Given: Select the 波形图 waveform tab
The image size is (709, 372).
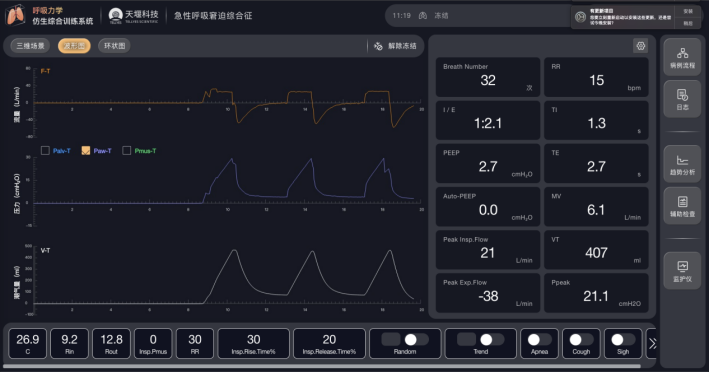Looking at the screenshot, I should point(74,46).
